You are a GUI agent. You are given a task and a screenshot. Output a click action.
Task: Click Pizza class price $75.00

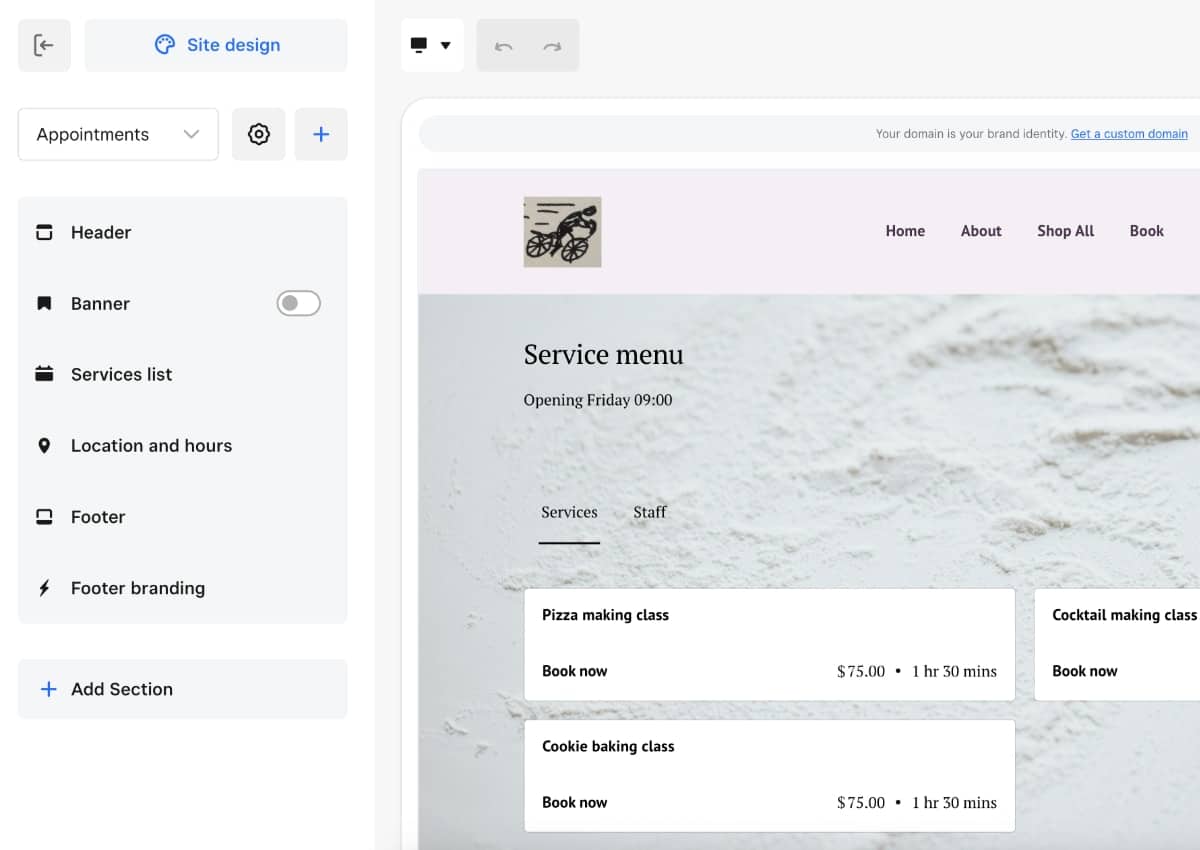pos(861,671)
